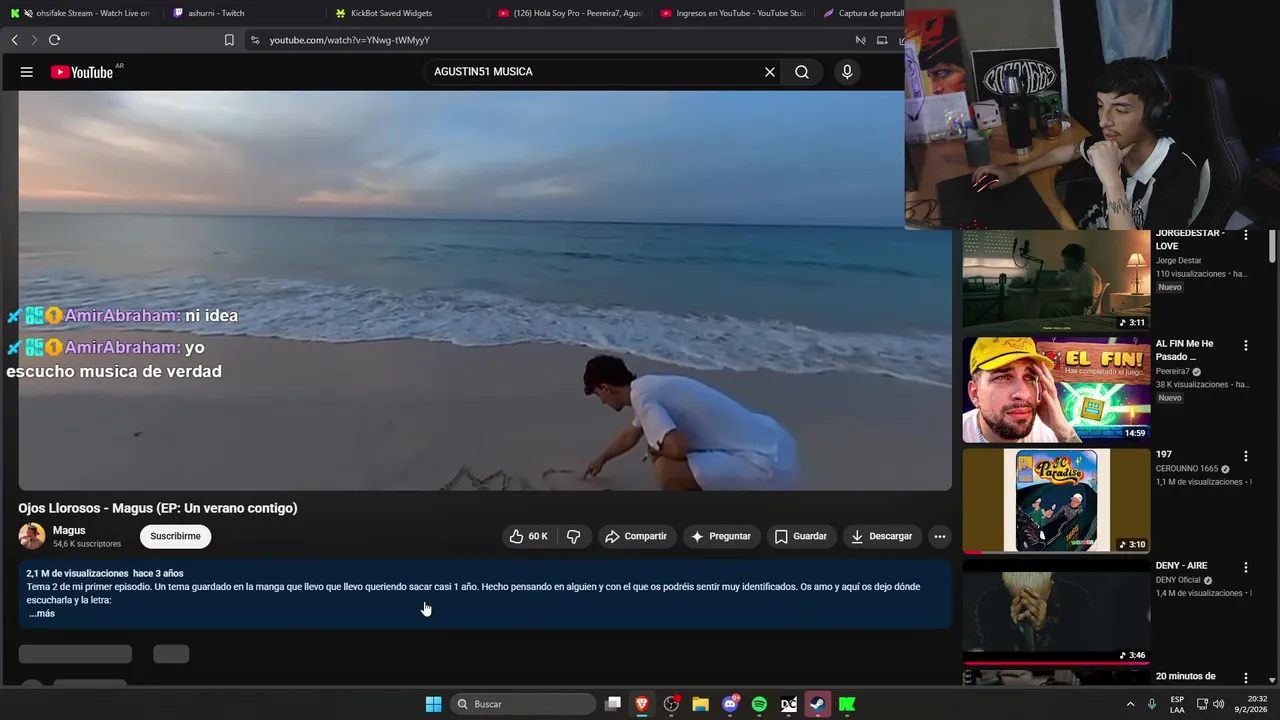Subscribe to Magus with Suscribirme button
Screen dimensions: 1280x720
click(x=175, y=536)
